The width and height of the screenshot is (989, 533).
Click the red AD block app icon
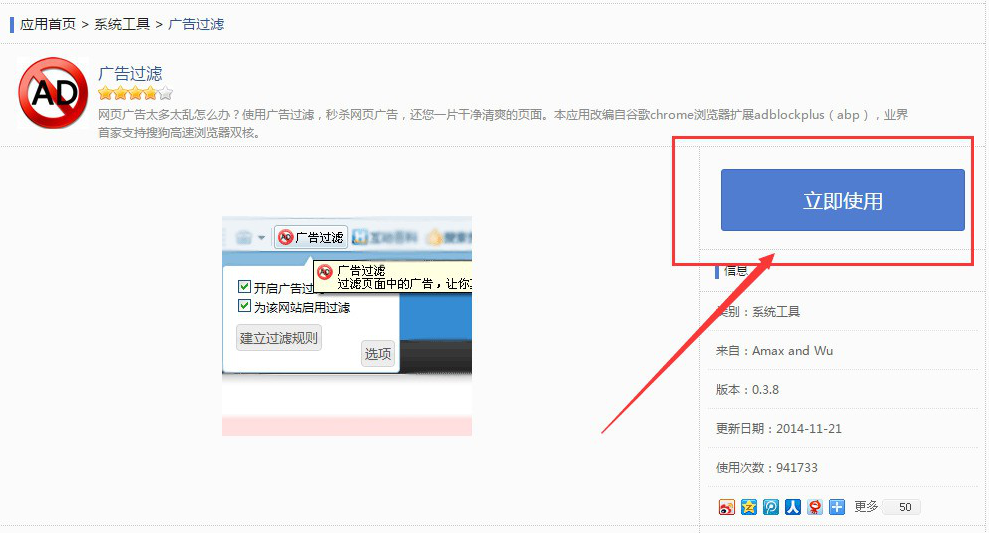pos(53,93)
